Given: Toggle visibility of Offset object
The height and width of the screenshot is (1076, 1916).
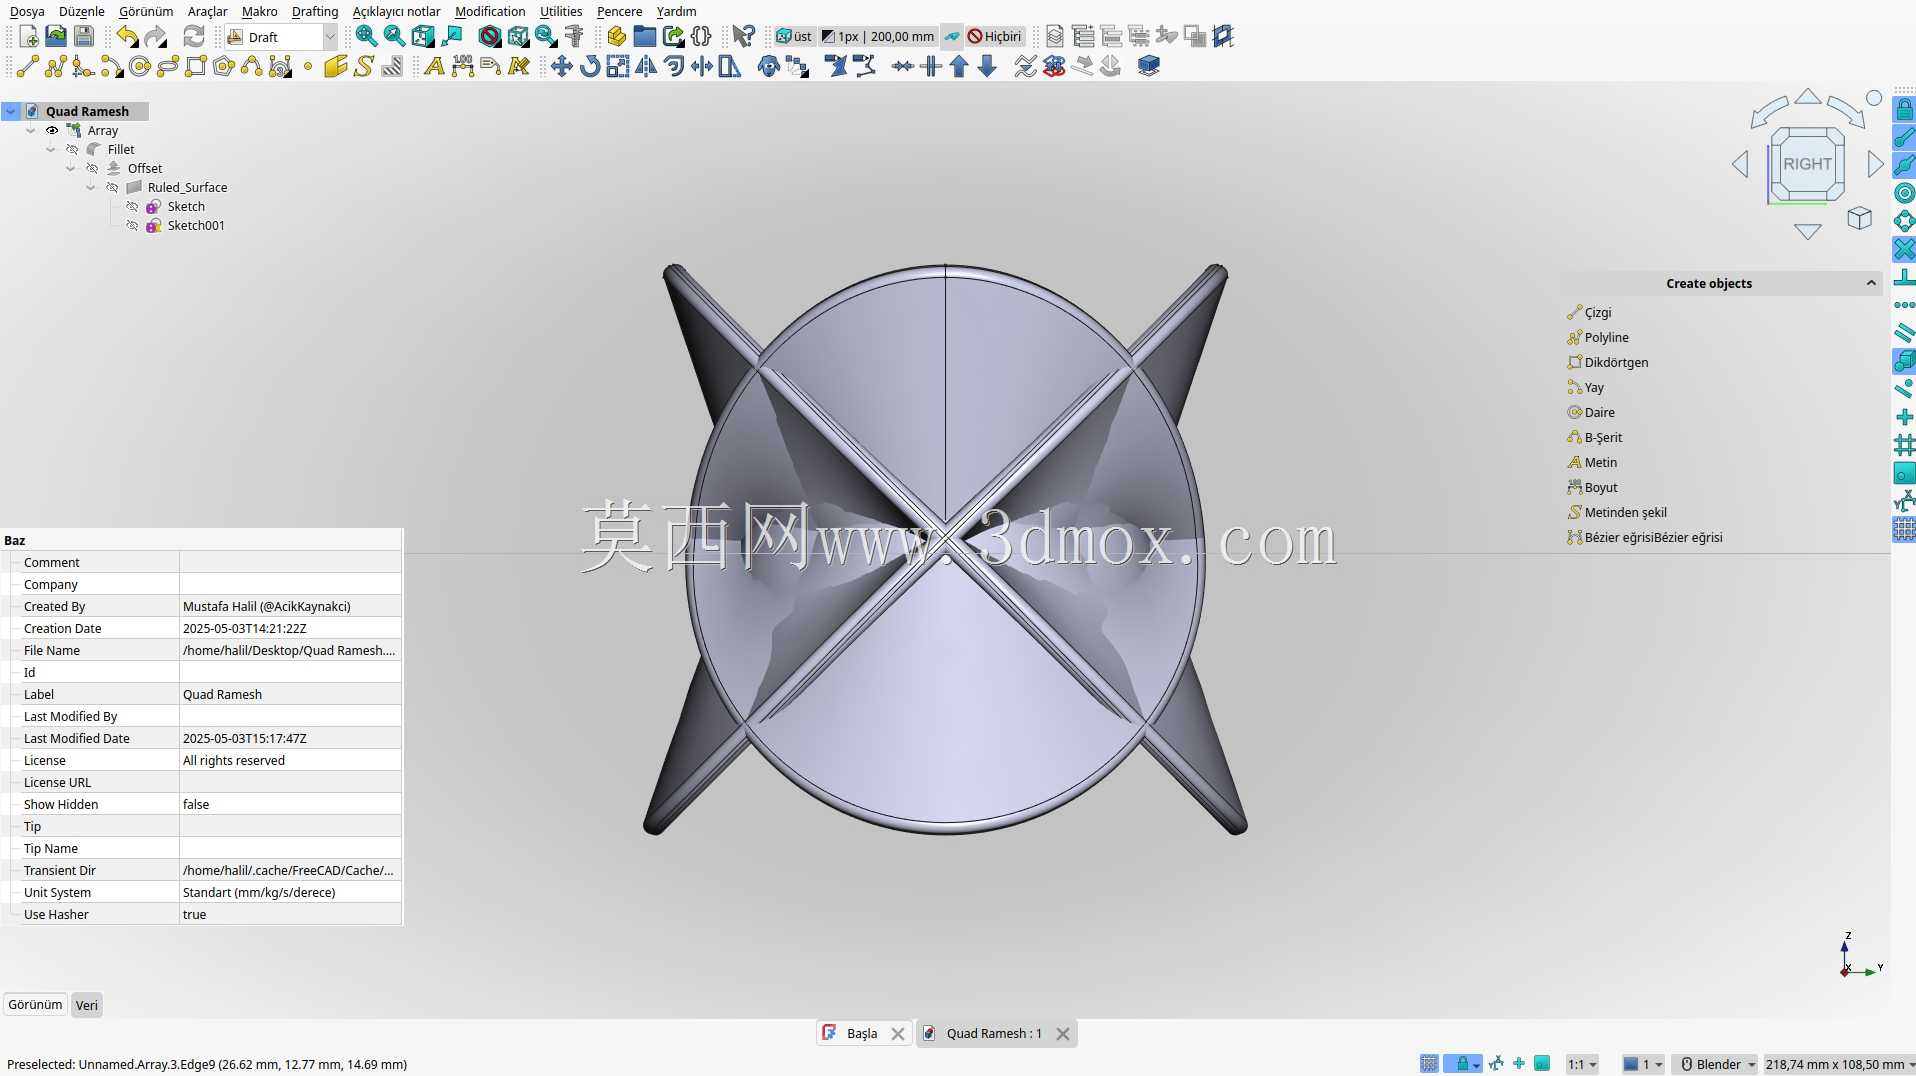Looking at the screenshot, I should coord(92,169).
